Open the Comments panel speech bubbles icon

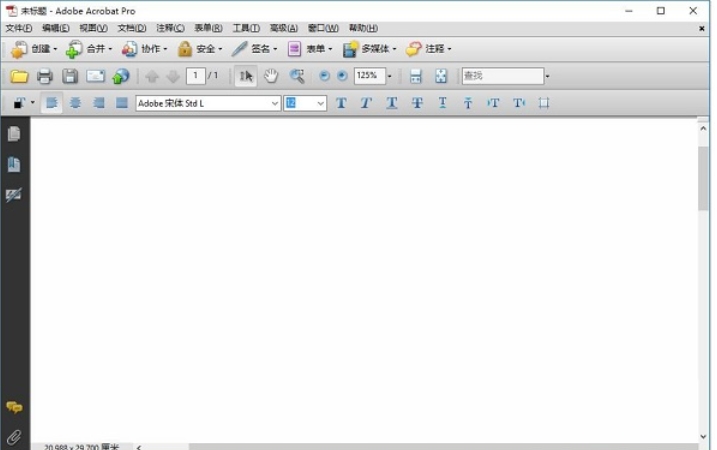point(14,407)
